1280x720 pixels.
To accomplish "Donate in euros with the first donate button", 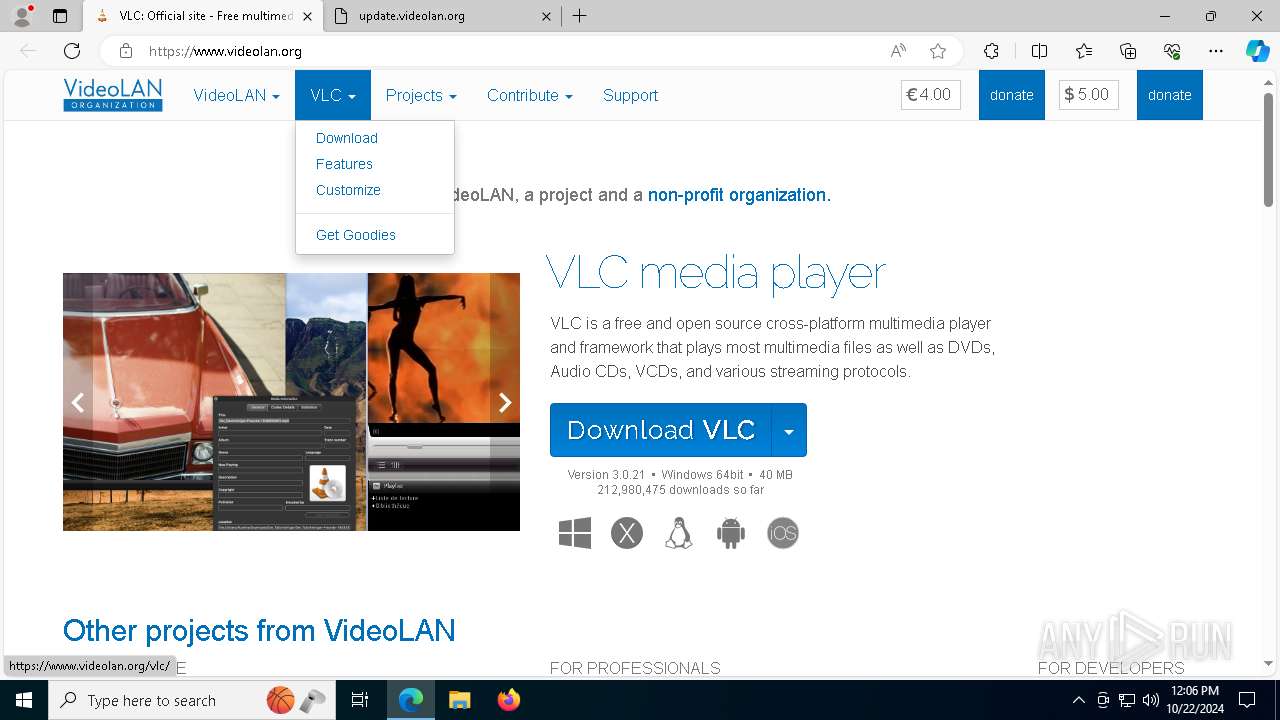I will (x=1012, y=95).
